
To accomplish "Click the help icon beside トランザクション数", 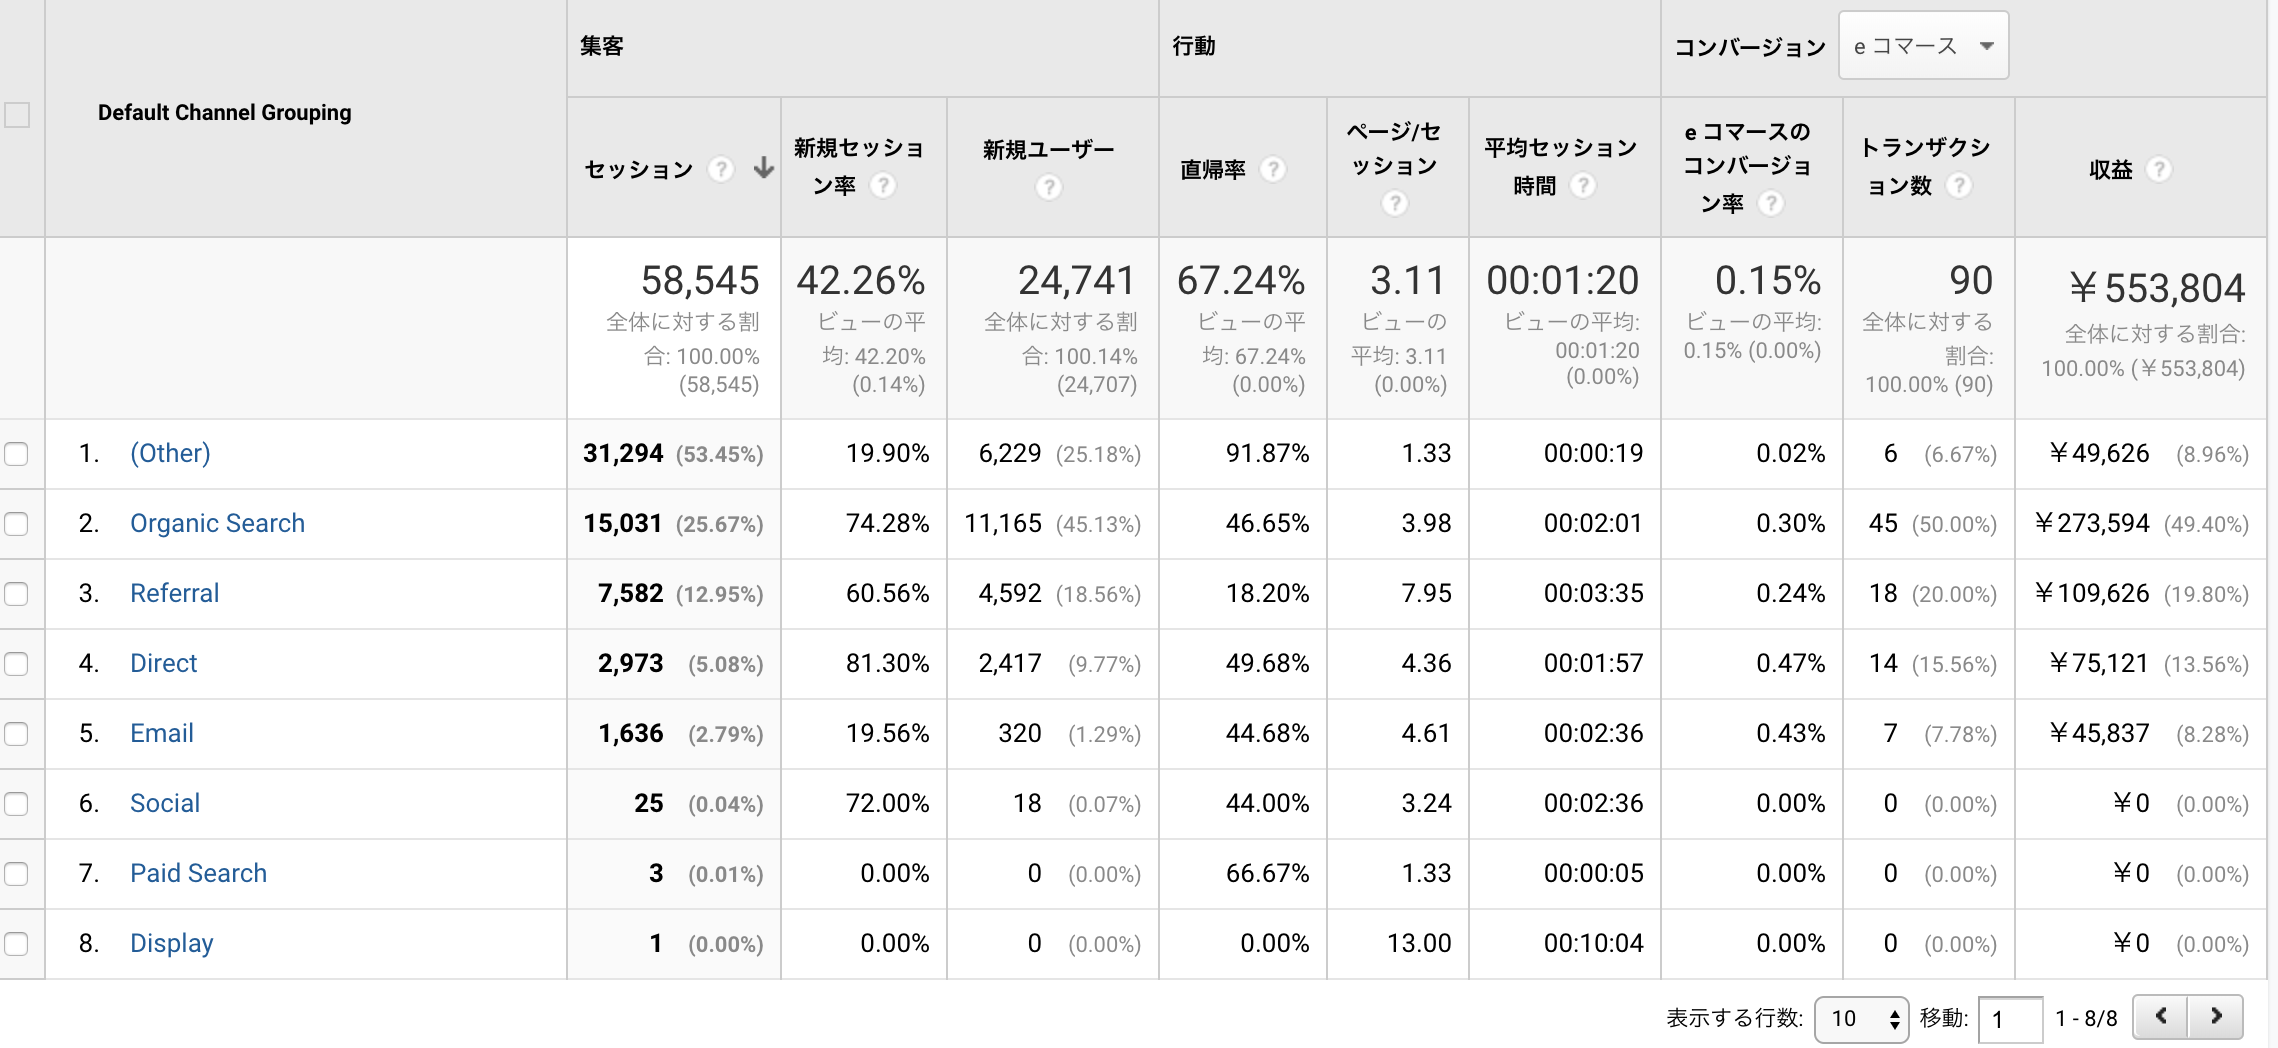I will pyautogui.click(x=1958, y=186).
